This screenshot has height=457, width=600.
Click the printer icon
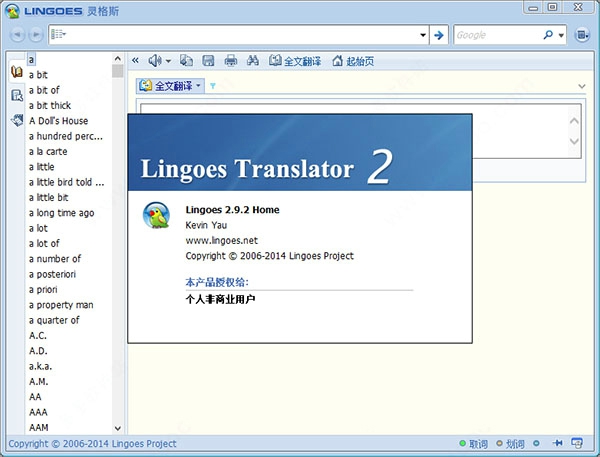pos(231,61)
